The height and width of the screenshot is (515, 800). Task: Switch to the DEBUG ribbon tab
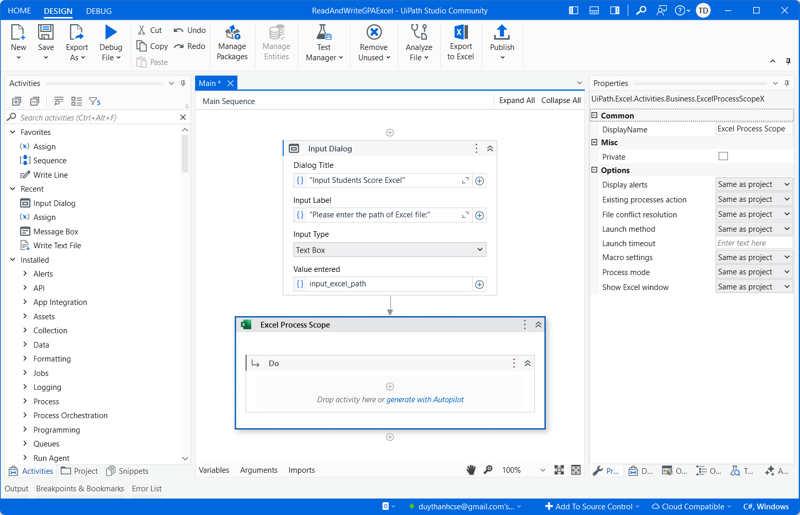(x=98, y=11)
